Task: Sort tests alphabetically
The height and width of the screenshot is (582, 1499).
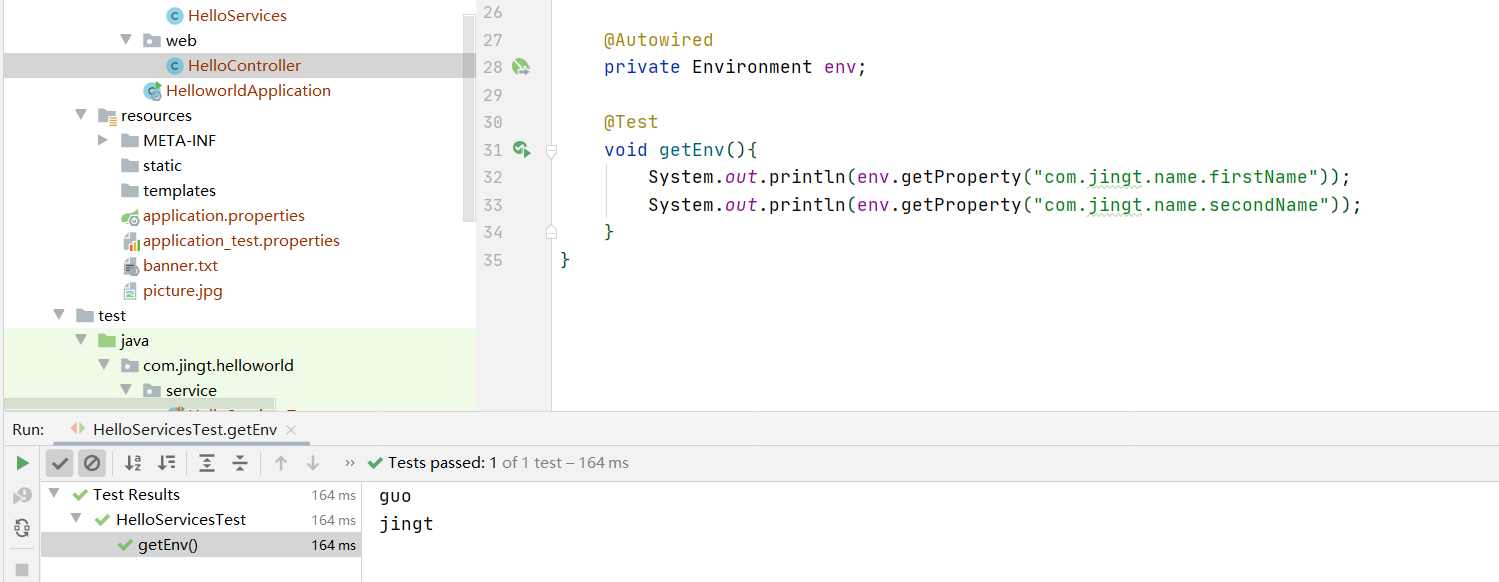Action: click(133, 463)
